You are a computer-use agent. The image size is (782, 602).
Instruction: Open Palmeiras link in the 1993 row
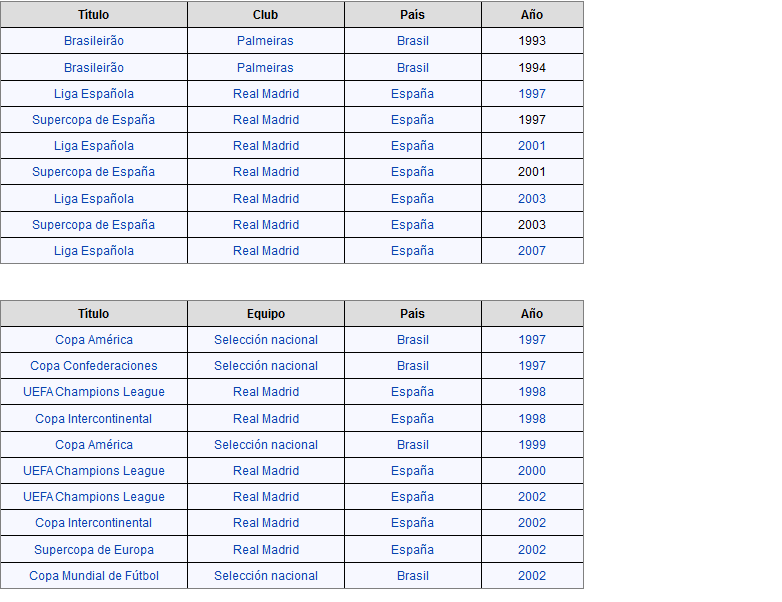click(x=265, y=41)
